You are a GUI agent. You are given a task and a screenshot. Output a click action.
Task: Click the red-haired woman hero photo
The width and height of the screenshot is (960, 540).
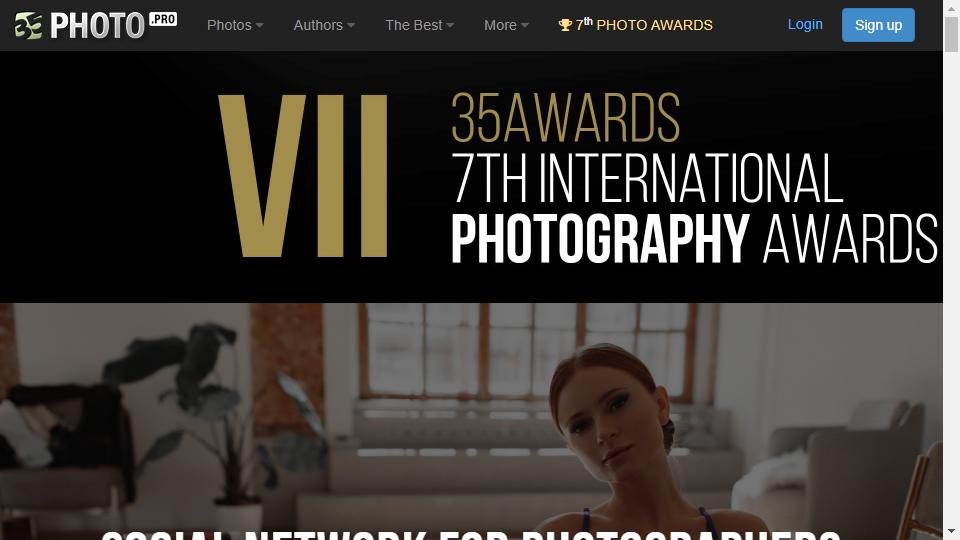[471, 421]
